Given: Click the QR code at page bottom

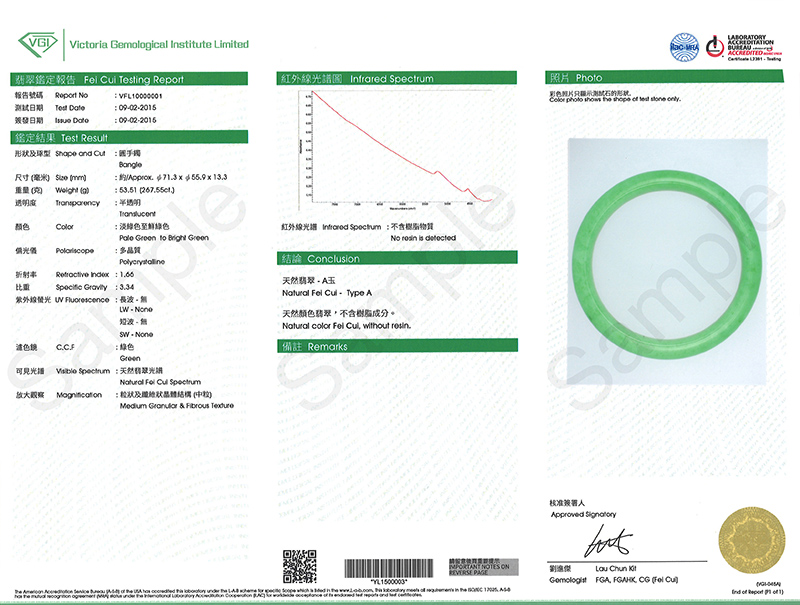Looking at the screenshot, I should (x=299, y=566).
